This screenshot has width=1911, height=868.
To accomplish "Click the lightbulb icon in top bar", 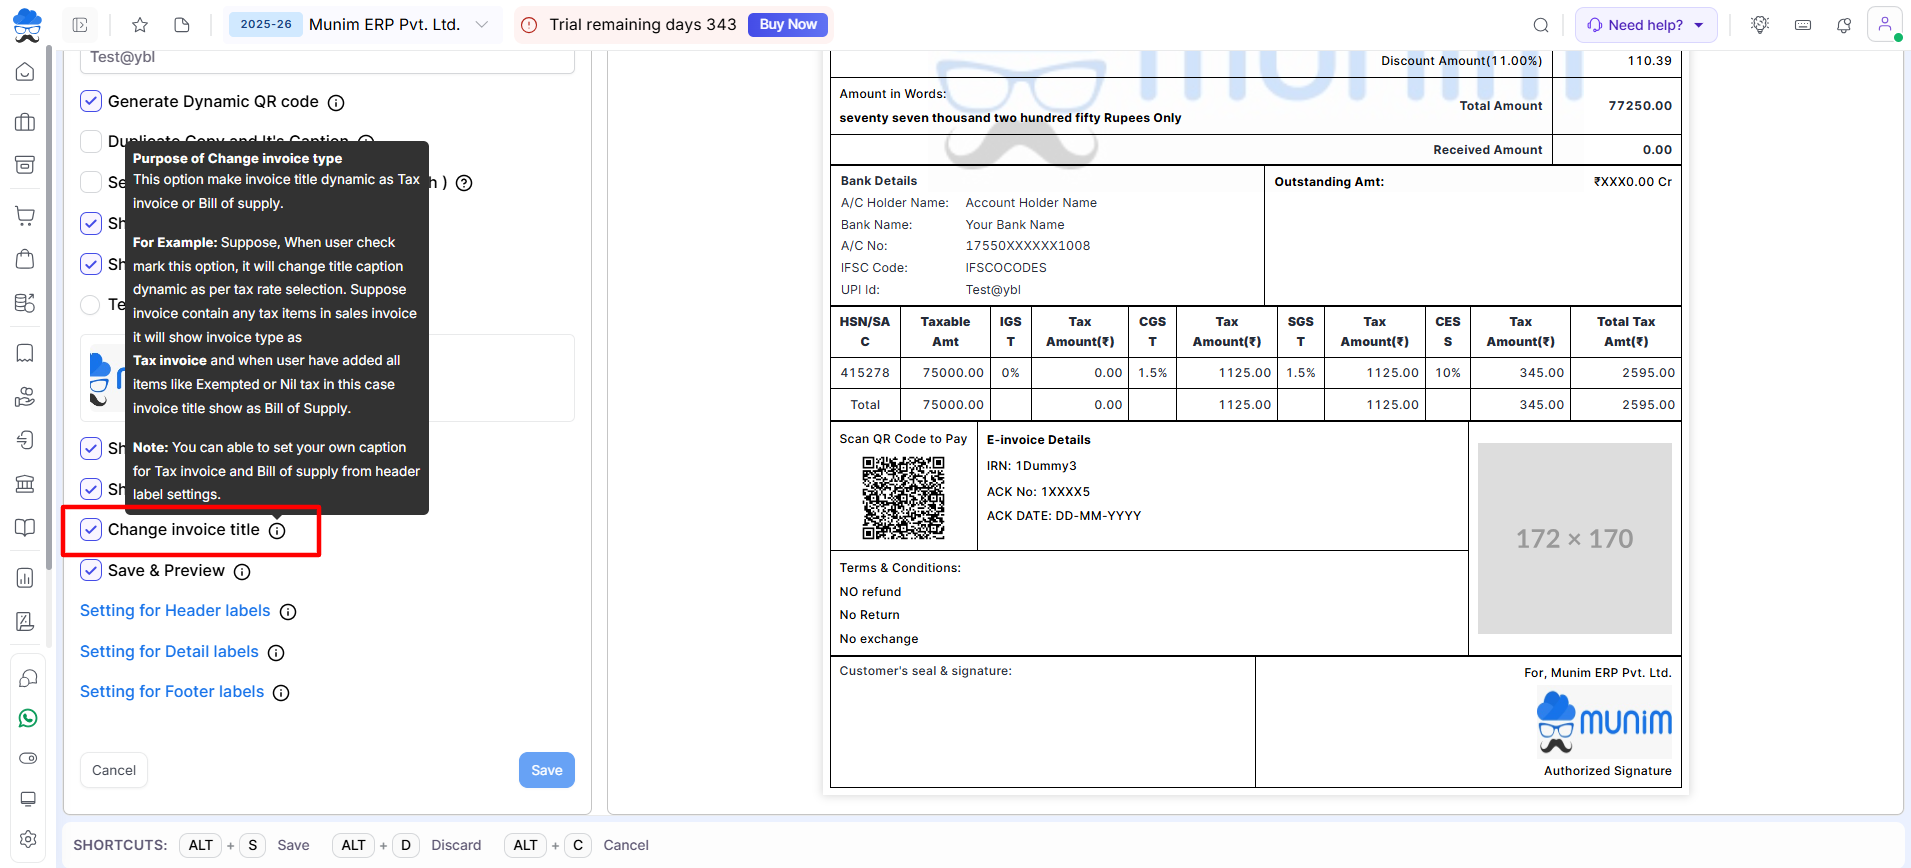I will (1760, 25).
